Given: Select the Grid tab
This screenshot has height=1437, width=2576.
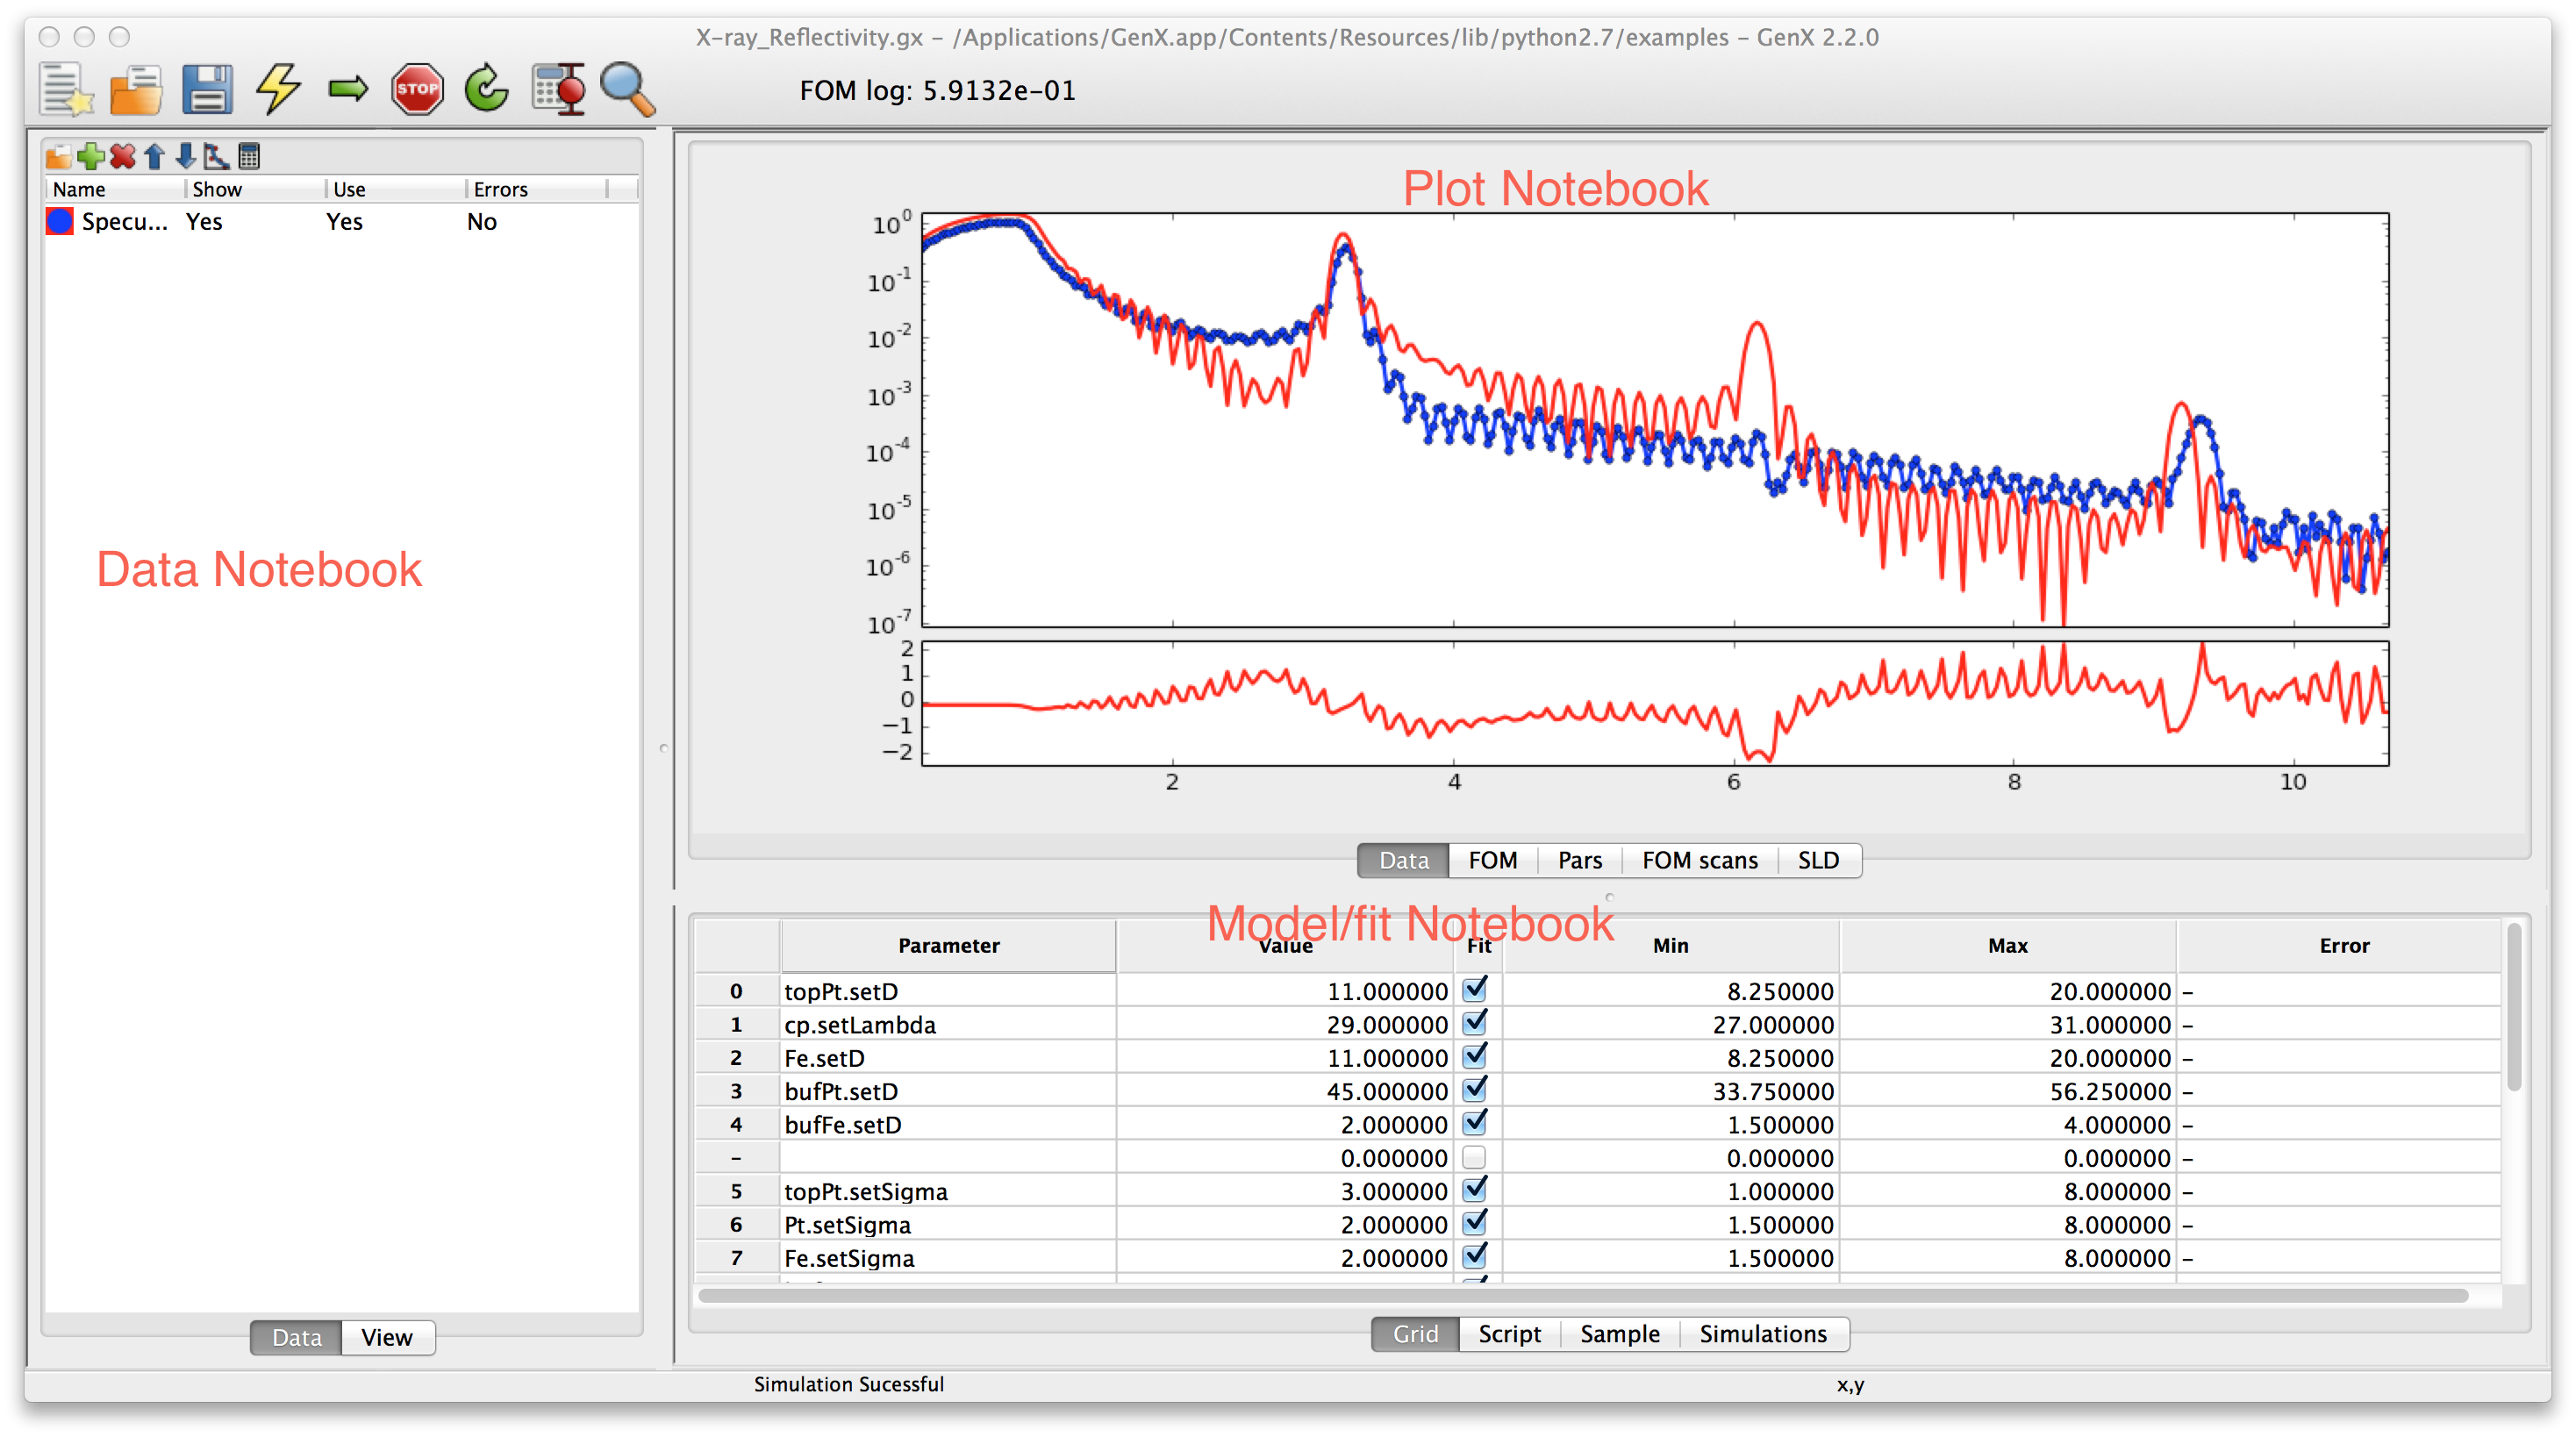Looking at the screenshot, I should click(1416, 1334).
